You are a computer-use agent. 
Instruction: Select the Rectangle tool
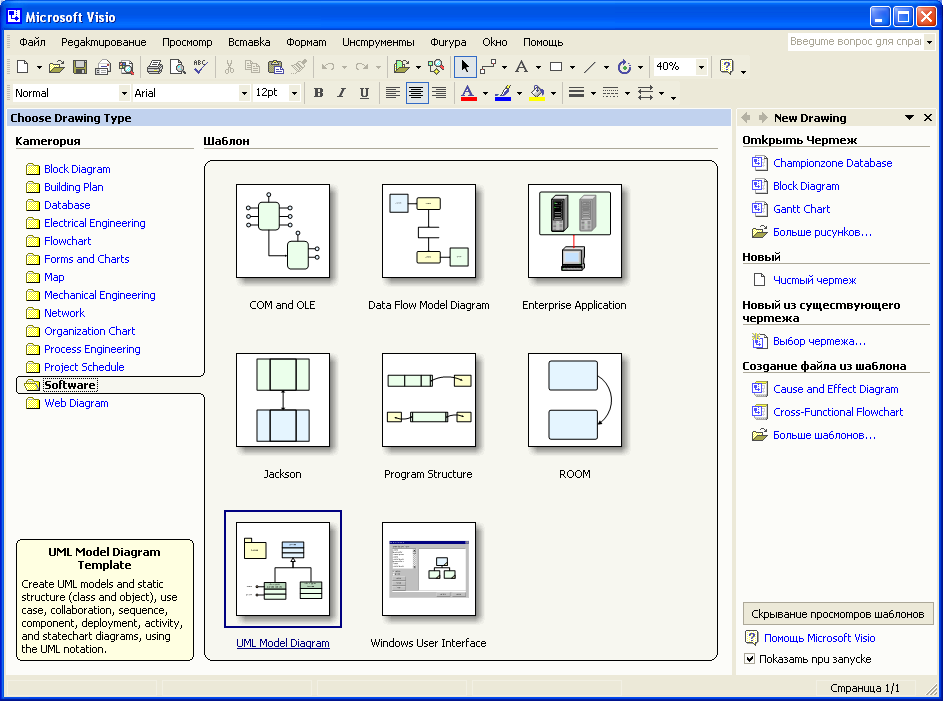click(556, 67)
